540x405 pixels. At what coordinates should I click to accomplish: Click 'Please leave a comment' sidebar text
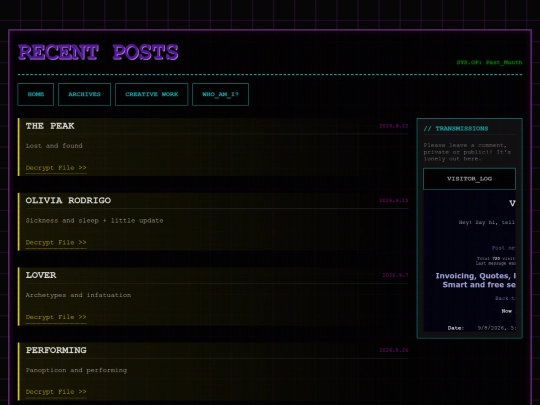pos(467,152)
